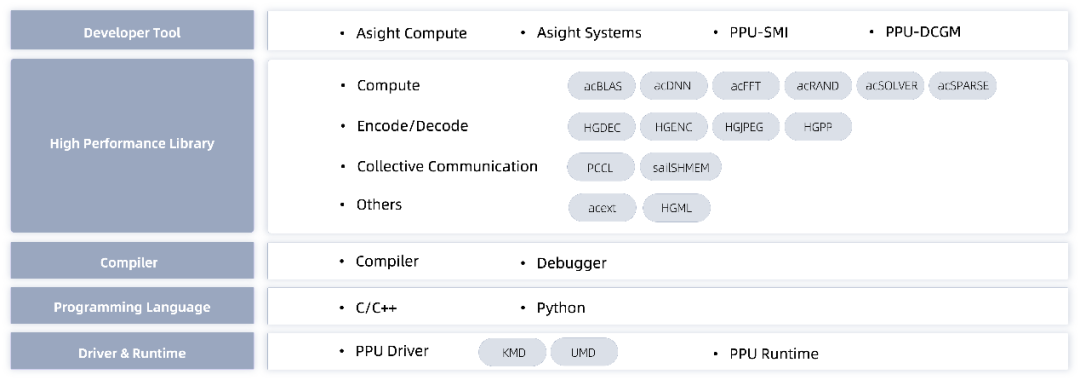Screen dimensions: 1080x380
Task: Select the Python language entry
Action: 561,308
